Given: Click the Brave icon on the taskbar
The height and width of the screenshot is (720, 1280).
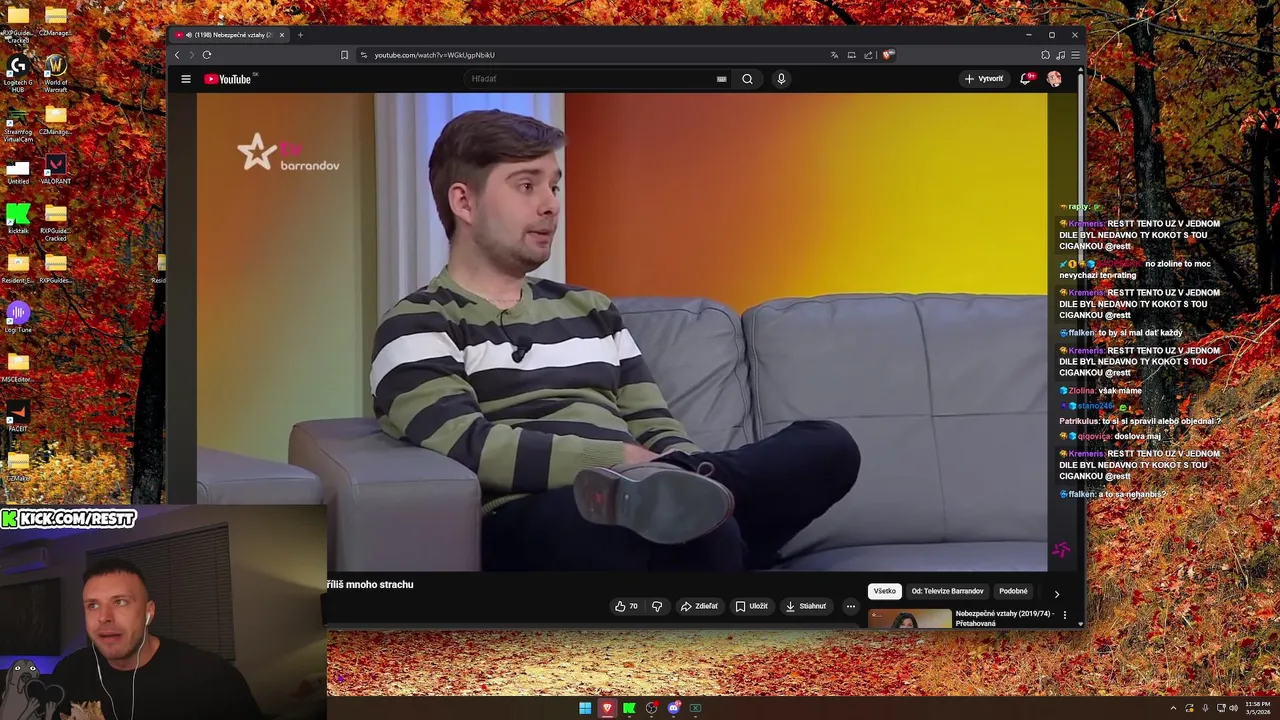Looking at the screenshot, I should coord(607,708).
